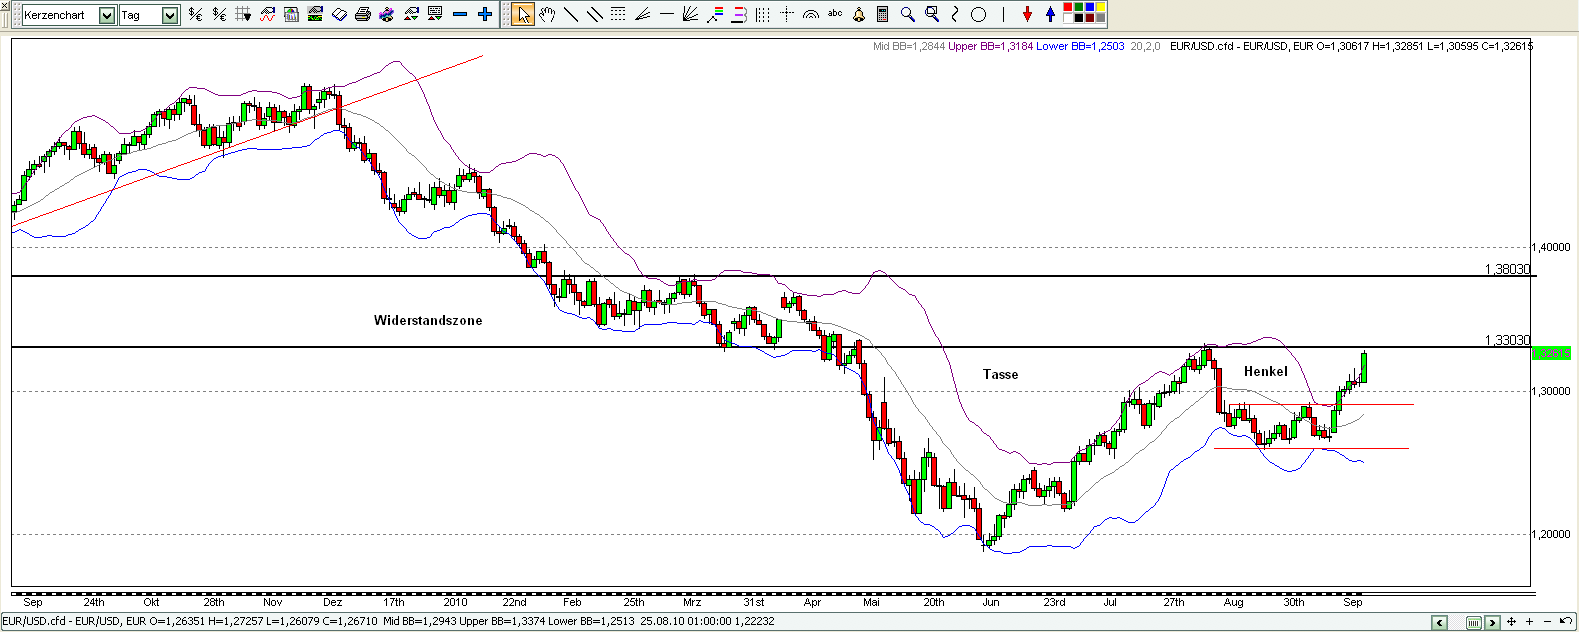Image resolution: width=1579 pixels, height=632 pixels.
Task: Click the horizontal scrollbar thumb
Action: click(1474, 622)
